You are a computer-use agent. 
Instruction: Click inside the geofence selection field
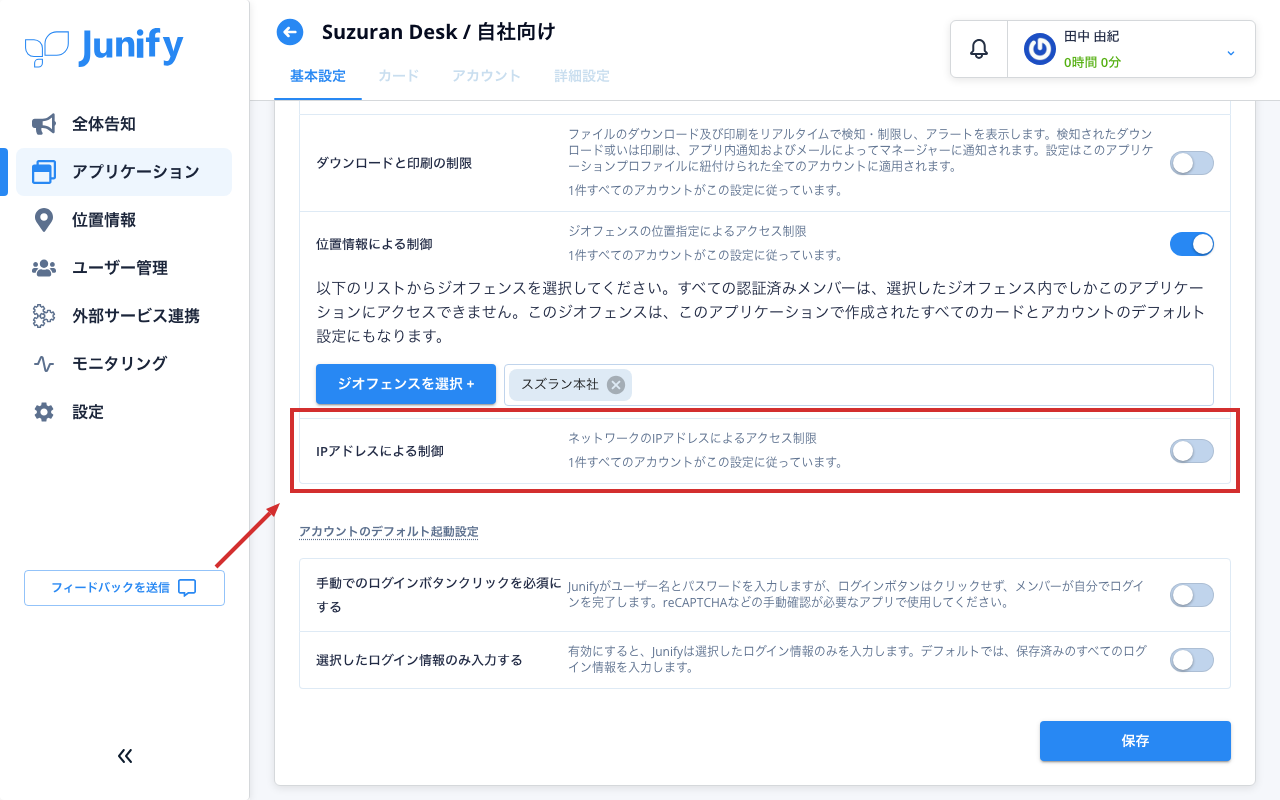[x=859, y=384]
